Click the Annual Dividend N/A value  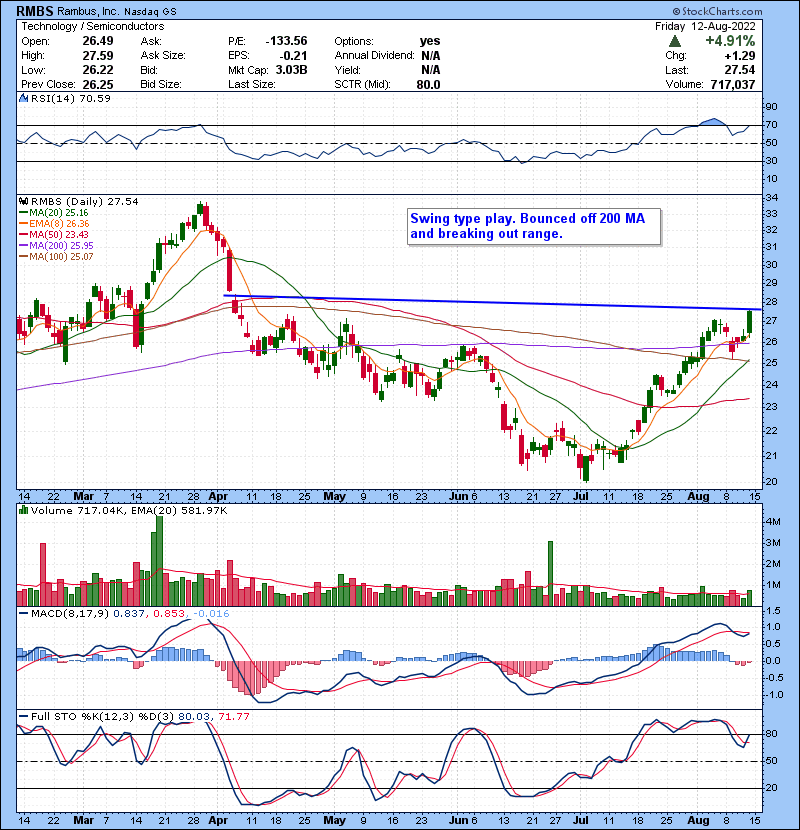tap(430, 56)
